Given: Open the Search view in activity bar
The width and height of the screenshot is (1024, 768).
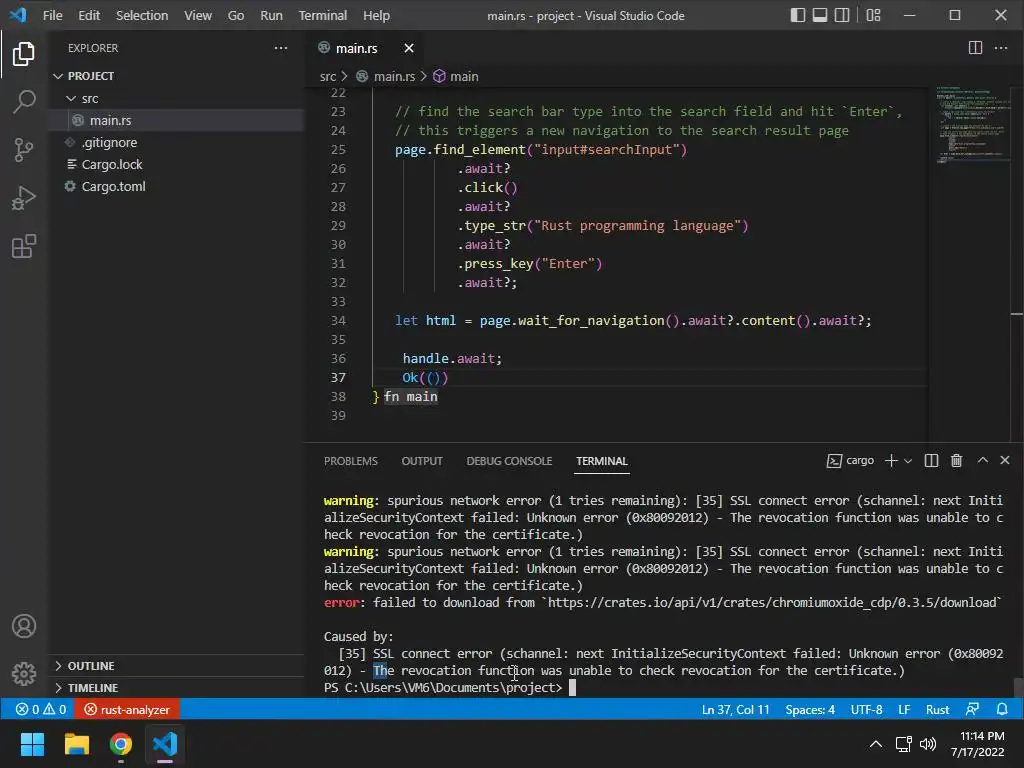Looking at the screenshot, I should (24, 101).
